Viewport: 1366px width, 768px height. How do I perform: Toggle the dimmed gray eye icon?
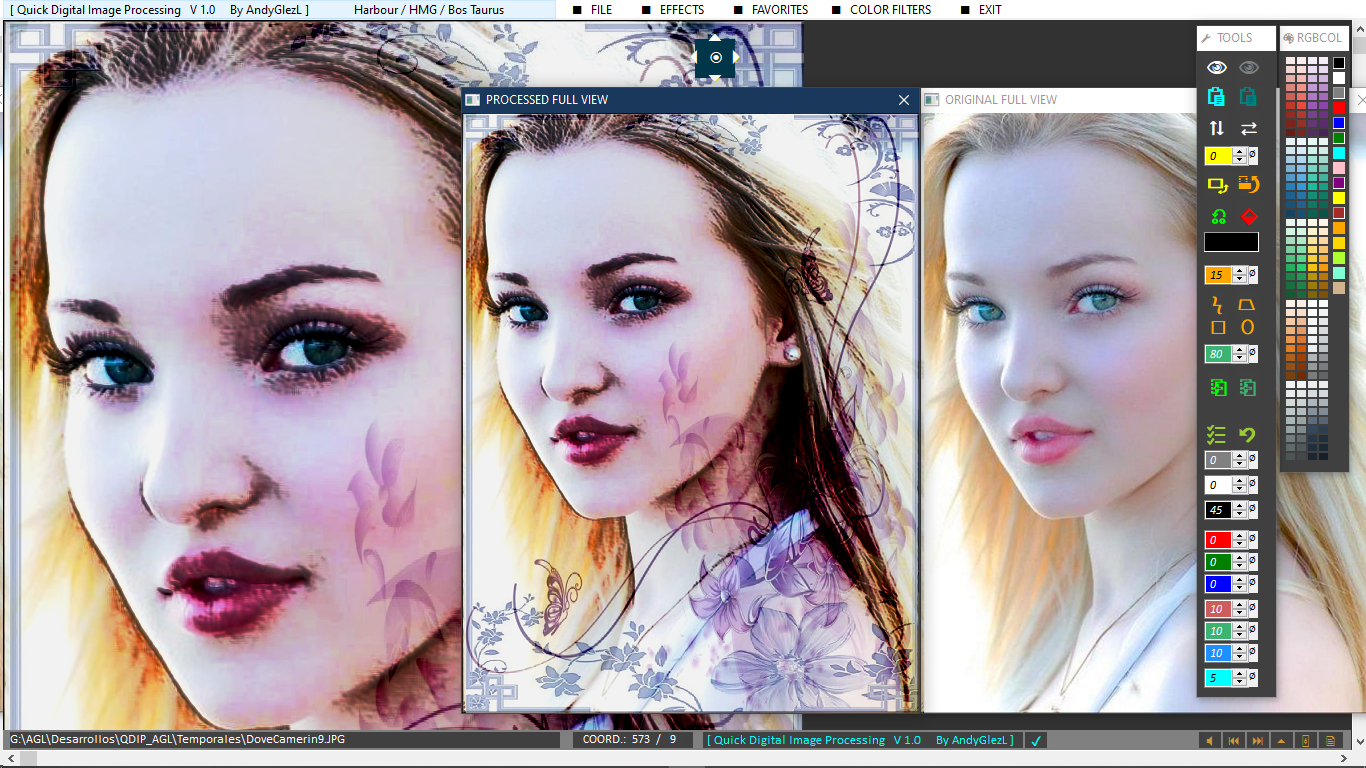coord(1249,68)
